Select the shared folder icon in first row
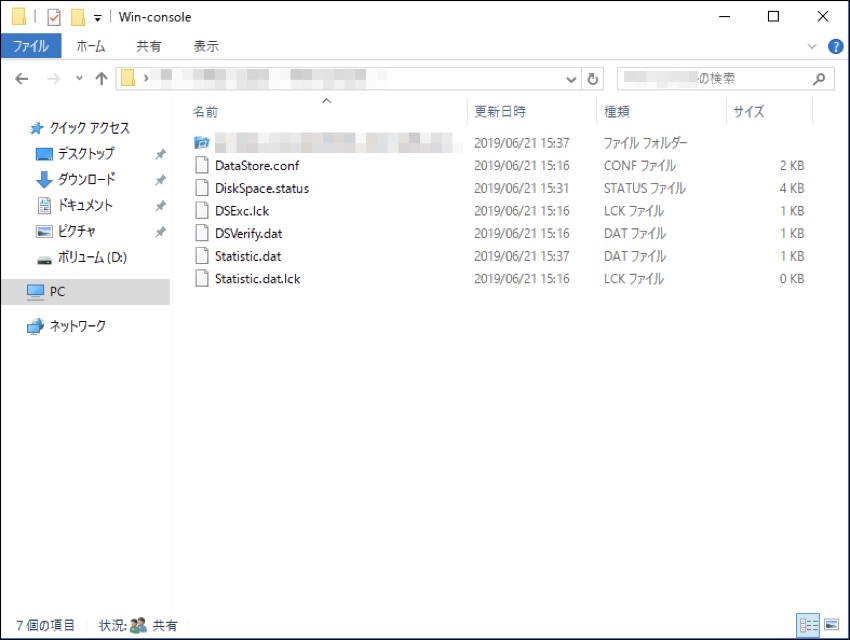 (202, 143)
